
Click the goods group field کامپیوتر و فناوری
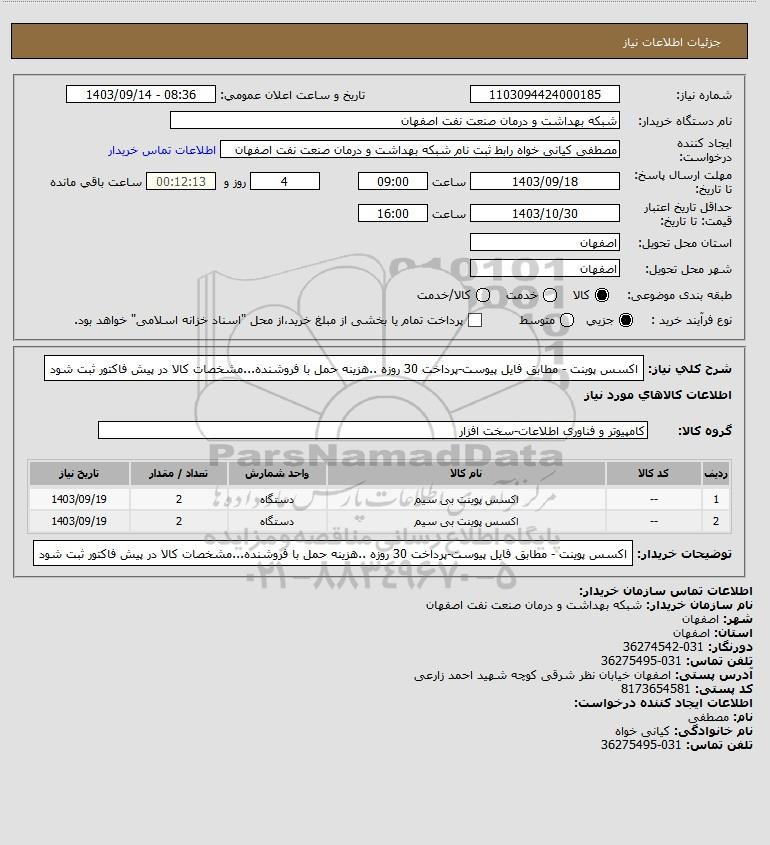click(x=373, y=431)
